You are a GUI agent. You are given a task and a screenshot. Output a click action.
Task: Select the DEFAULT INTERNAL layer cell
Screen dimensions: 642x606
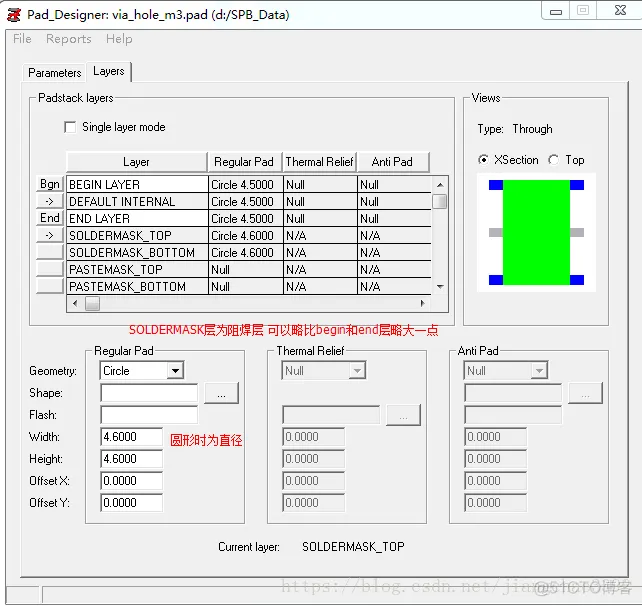click(138, 202)
